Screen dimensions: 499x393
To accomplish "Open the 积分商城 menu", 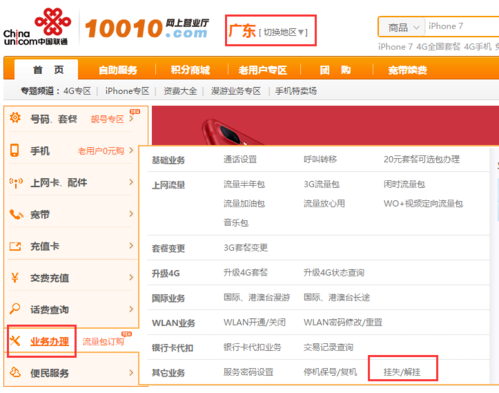I will 190,70.
